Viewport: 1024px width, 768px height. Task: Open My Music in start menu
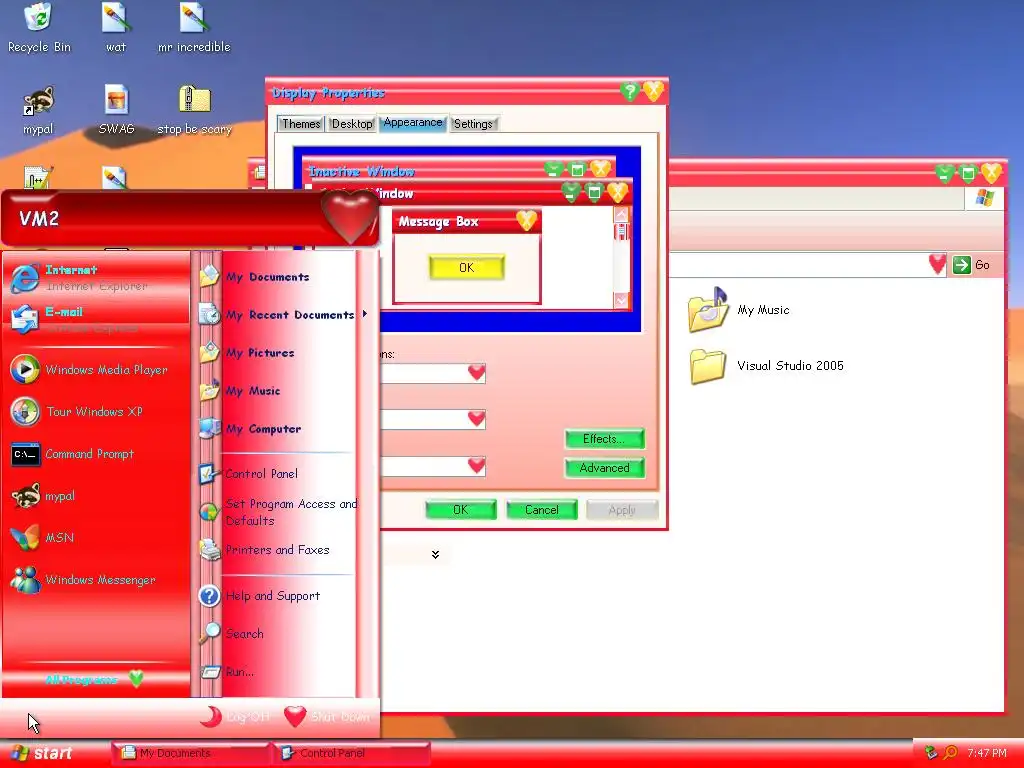pyautogui.click(x=280, y=391)
